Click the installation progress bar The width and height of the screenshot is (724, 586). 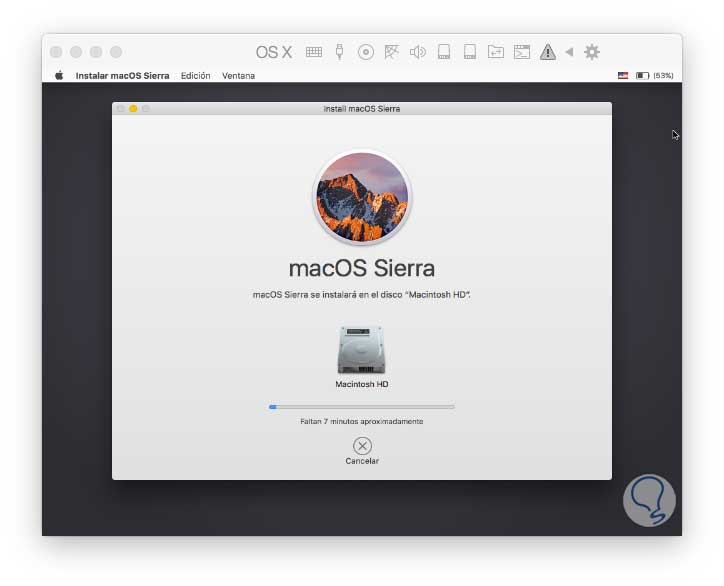[x=362, y=407]
